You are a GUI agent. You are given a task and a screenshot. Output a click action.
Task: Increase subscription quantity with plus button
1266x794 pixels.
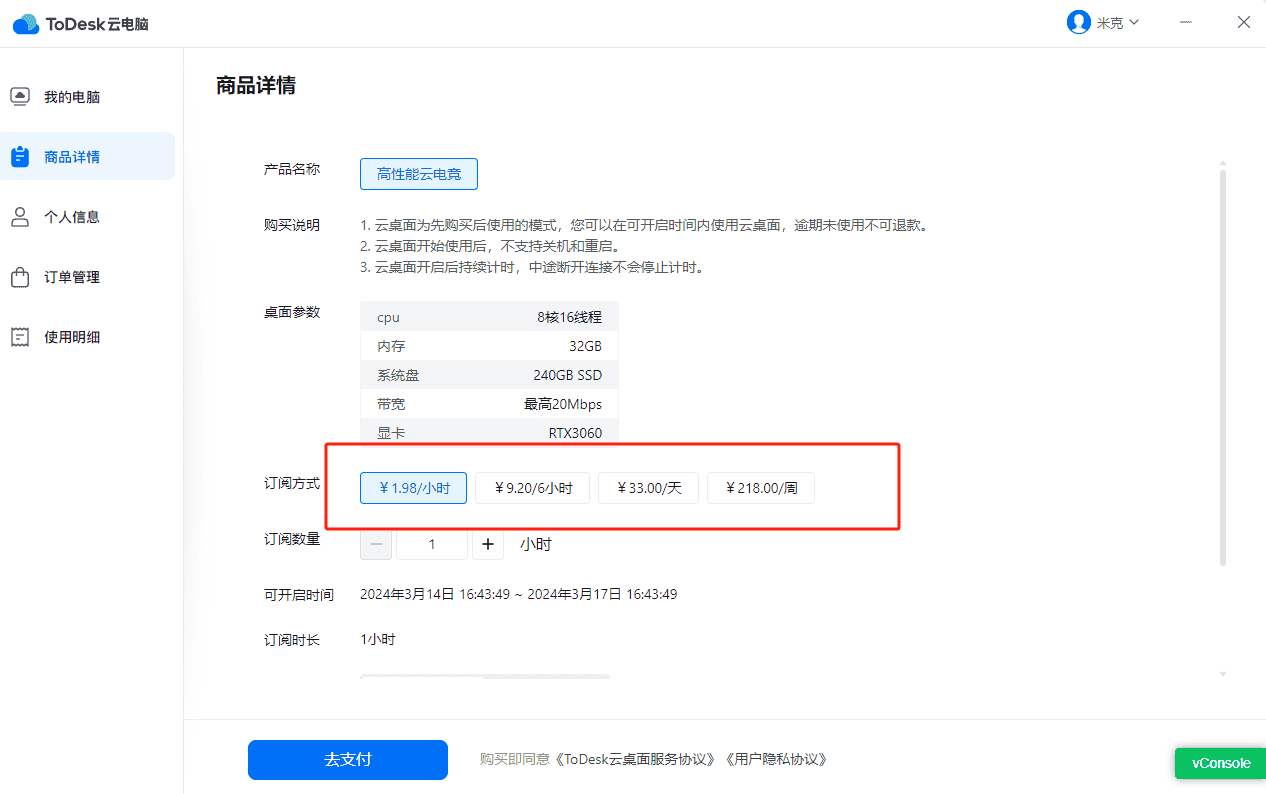tap(488, 544)
